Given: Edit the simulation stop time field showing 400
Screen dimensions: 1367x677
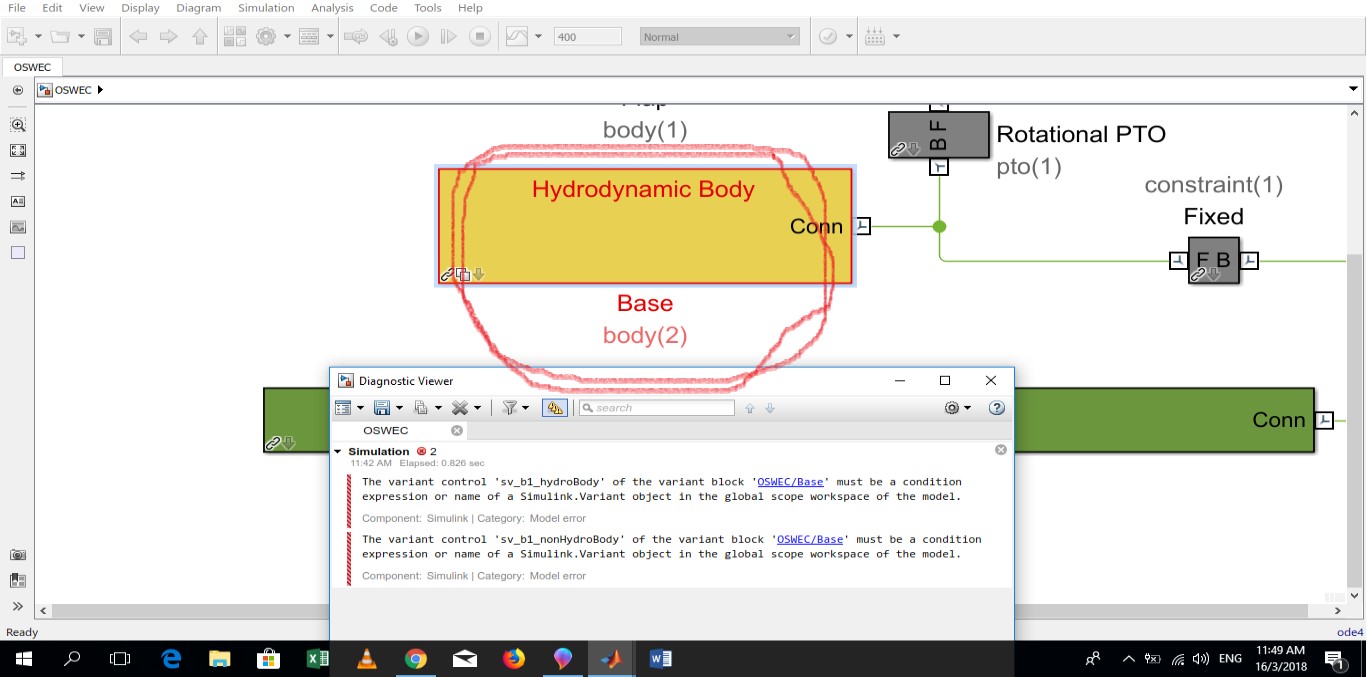Looking at the screenshot, I should pos(588,35).
